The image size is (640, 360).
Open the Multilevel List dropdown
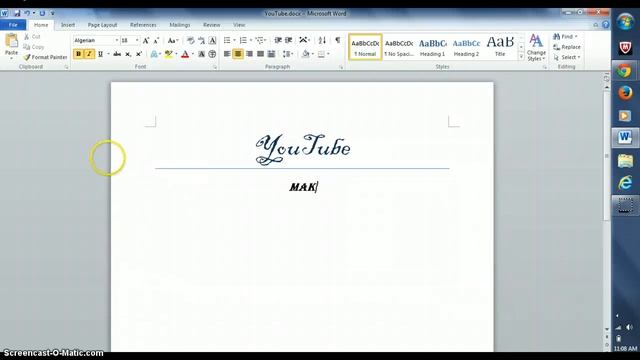[x=266, y=40]
